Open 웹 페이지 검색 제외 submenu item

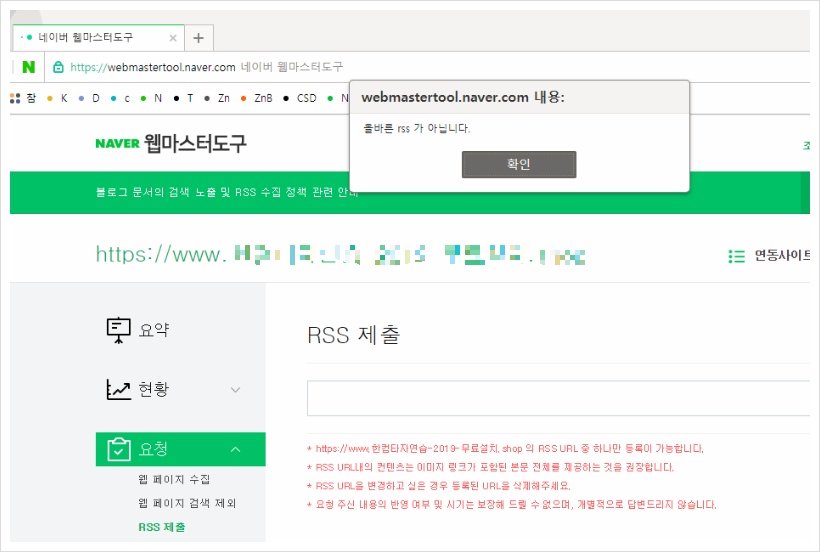[187, 503]
